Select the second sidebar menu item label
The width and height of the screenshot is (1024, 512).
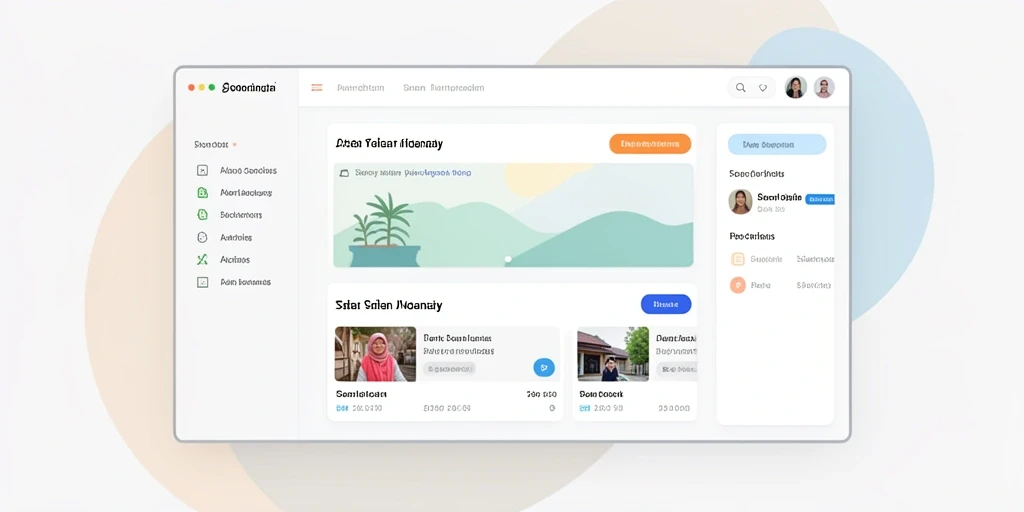[246, 193]
